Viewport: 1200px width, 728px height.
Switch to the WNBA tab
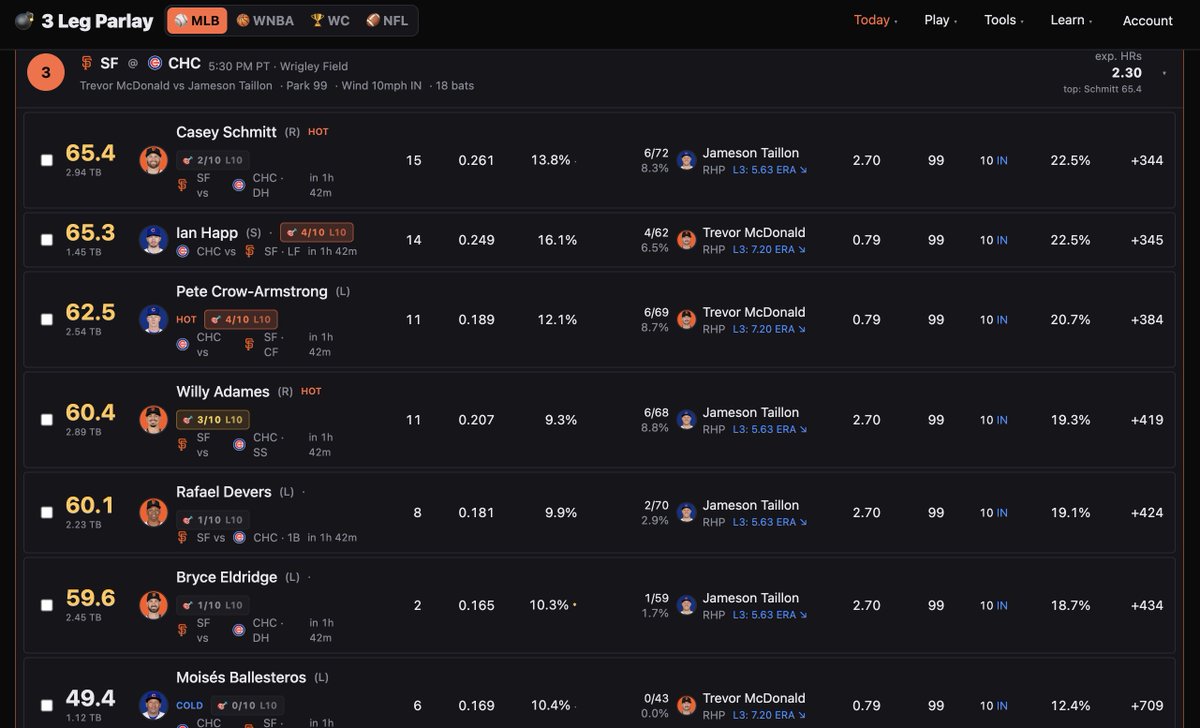266,20
